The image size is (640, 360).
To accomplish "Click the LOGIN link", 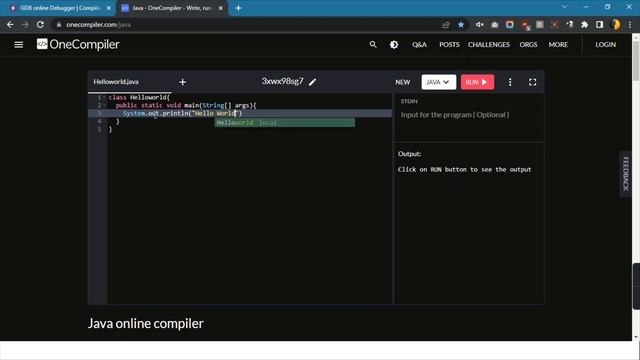I will (x=605, y=44).
